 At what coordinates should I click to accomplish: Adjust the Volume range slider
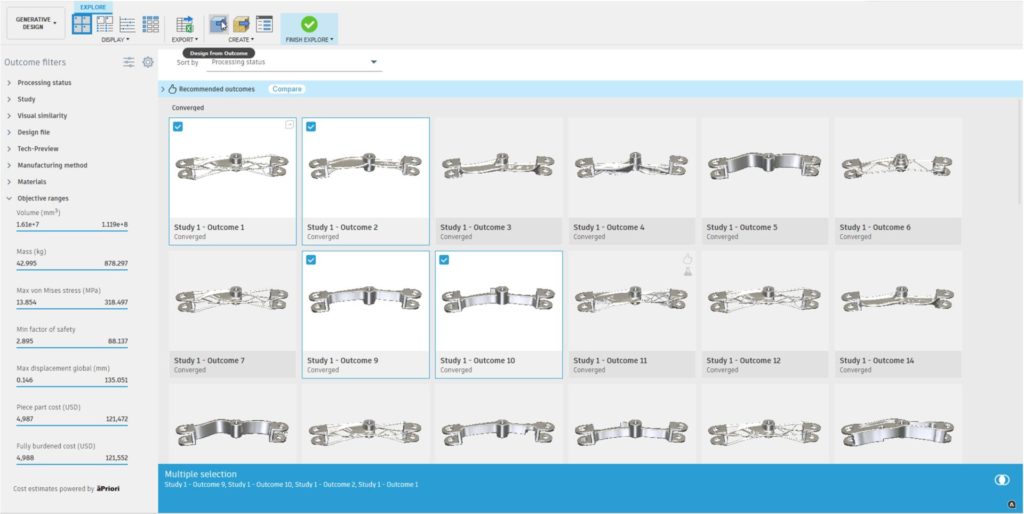[x=72, y=231]
